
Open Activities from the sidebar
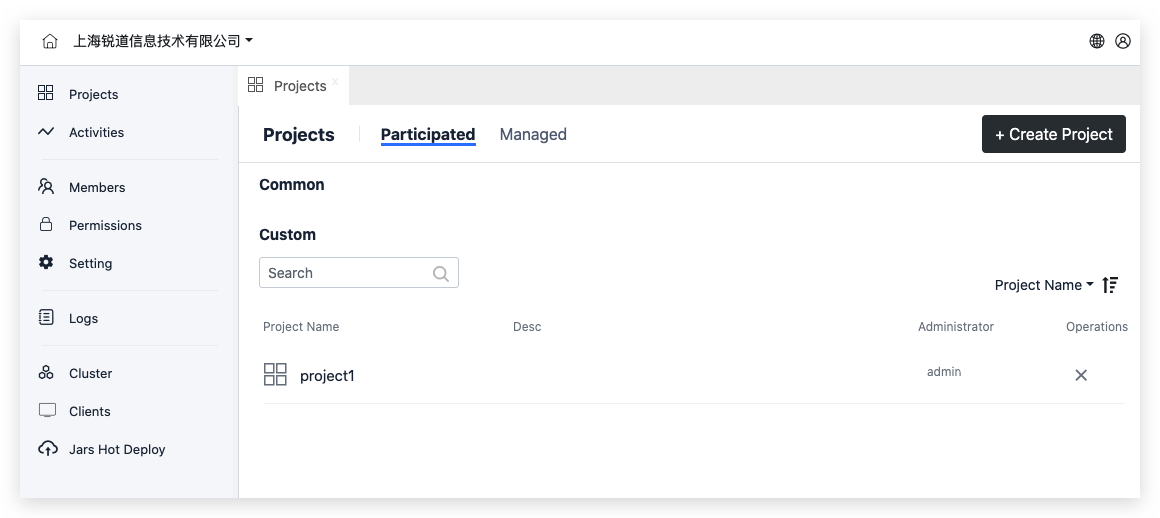click(95, 132)
